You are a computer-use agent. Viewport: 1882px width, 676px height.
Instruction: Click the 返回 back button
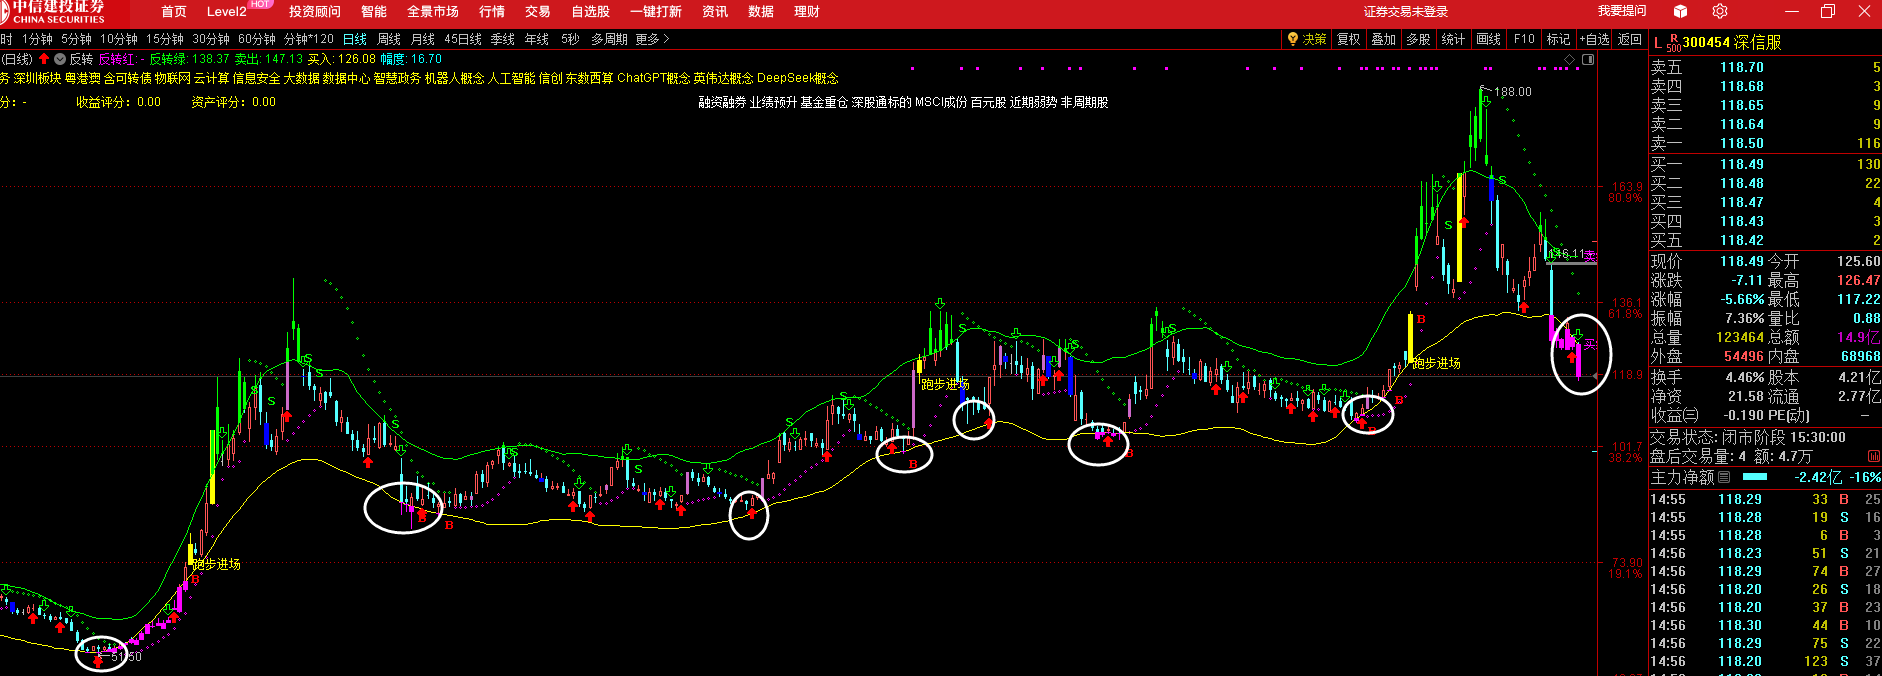click(x=1630, y=39)
